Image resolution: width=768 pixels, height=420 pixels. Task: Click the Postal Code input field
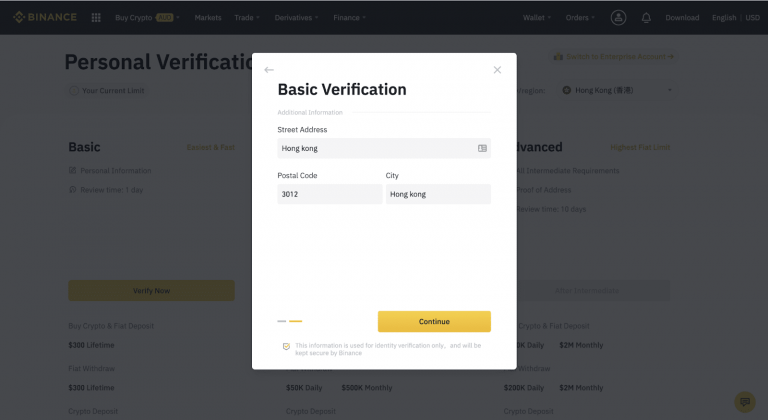[329, 194]
